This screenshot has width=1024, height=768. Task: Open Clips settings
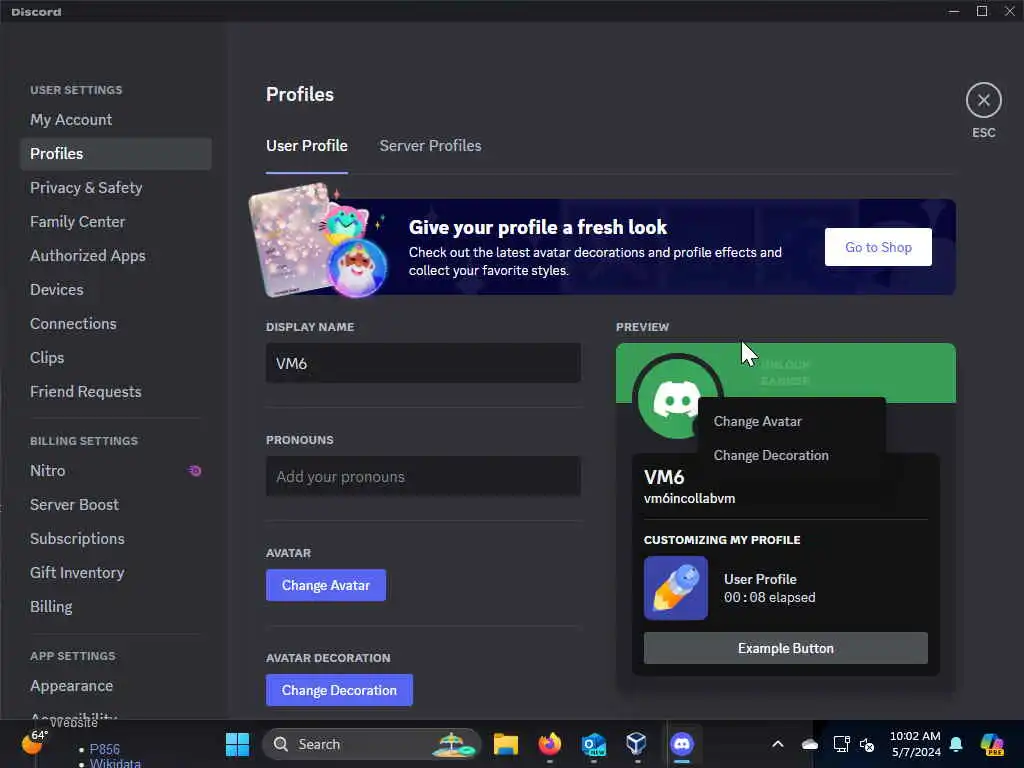(116, 357)
